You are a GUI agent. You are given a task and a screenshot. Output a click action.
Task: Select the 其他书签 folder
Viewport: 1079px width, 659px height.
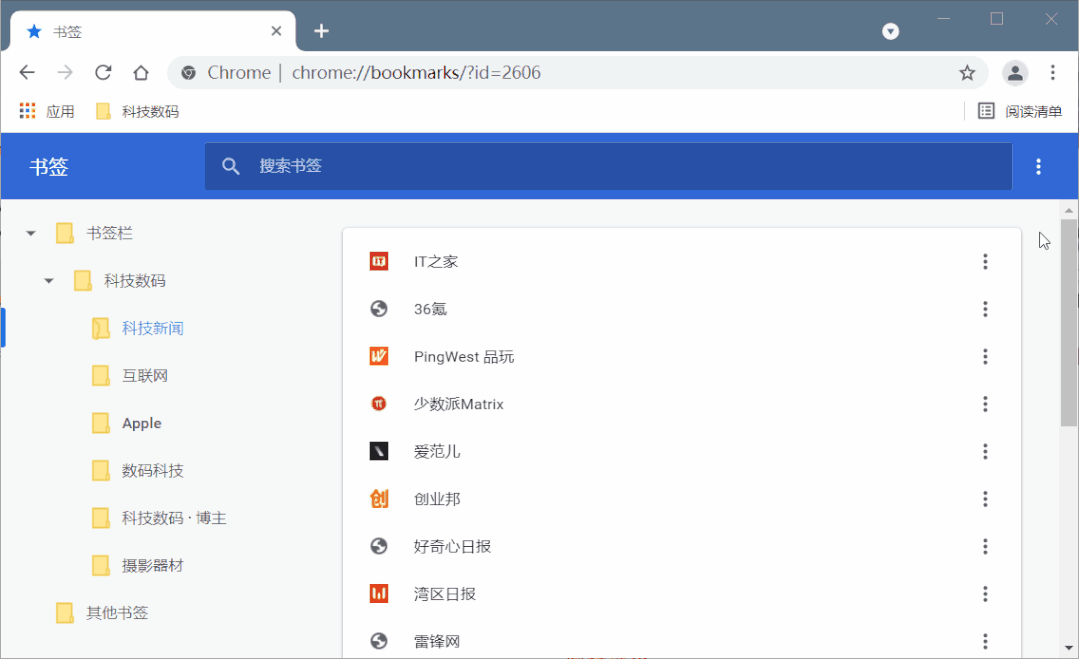point(102,613)
